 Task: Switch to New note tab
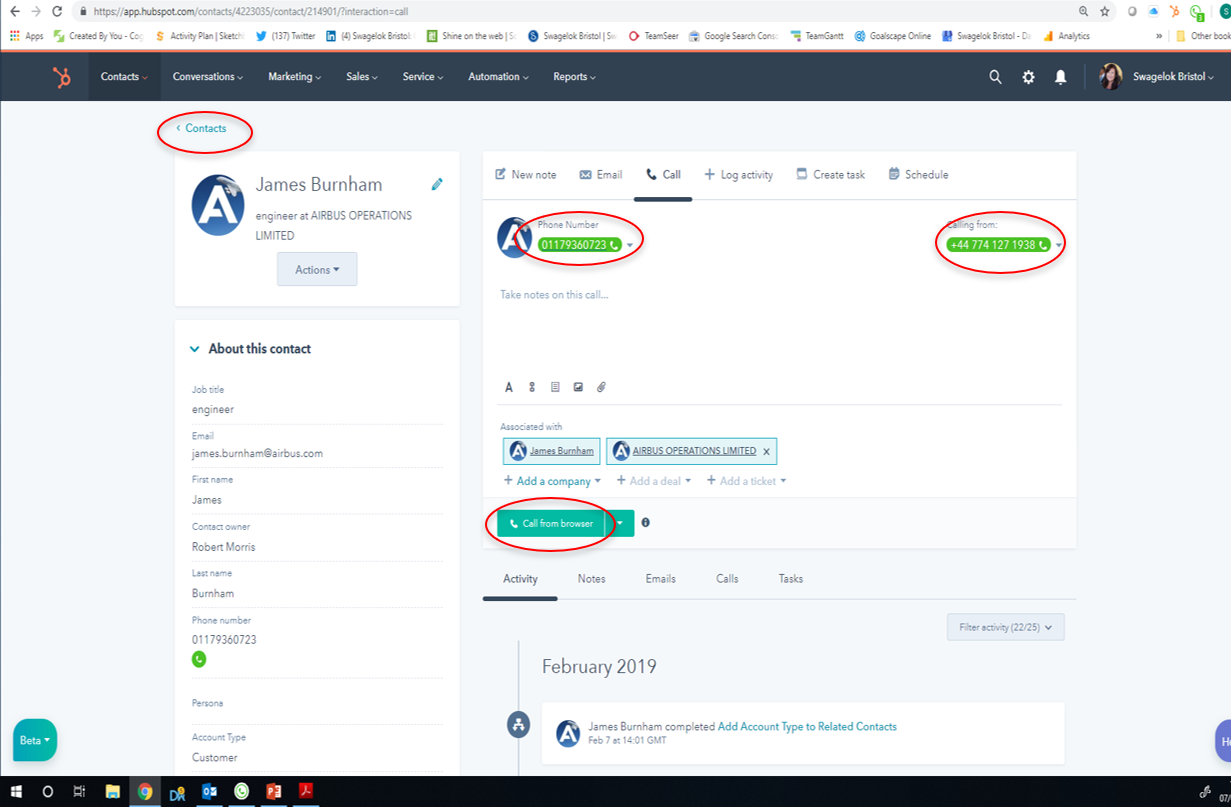click(526, 175)
